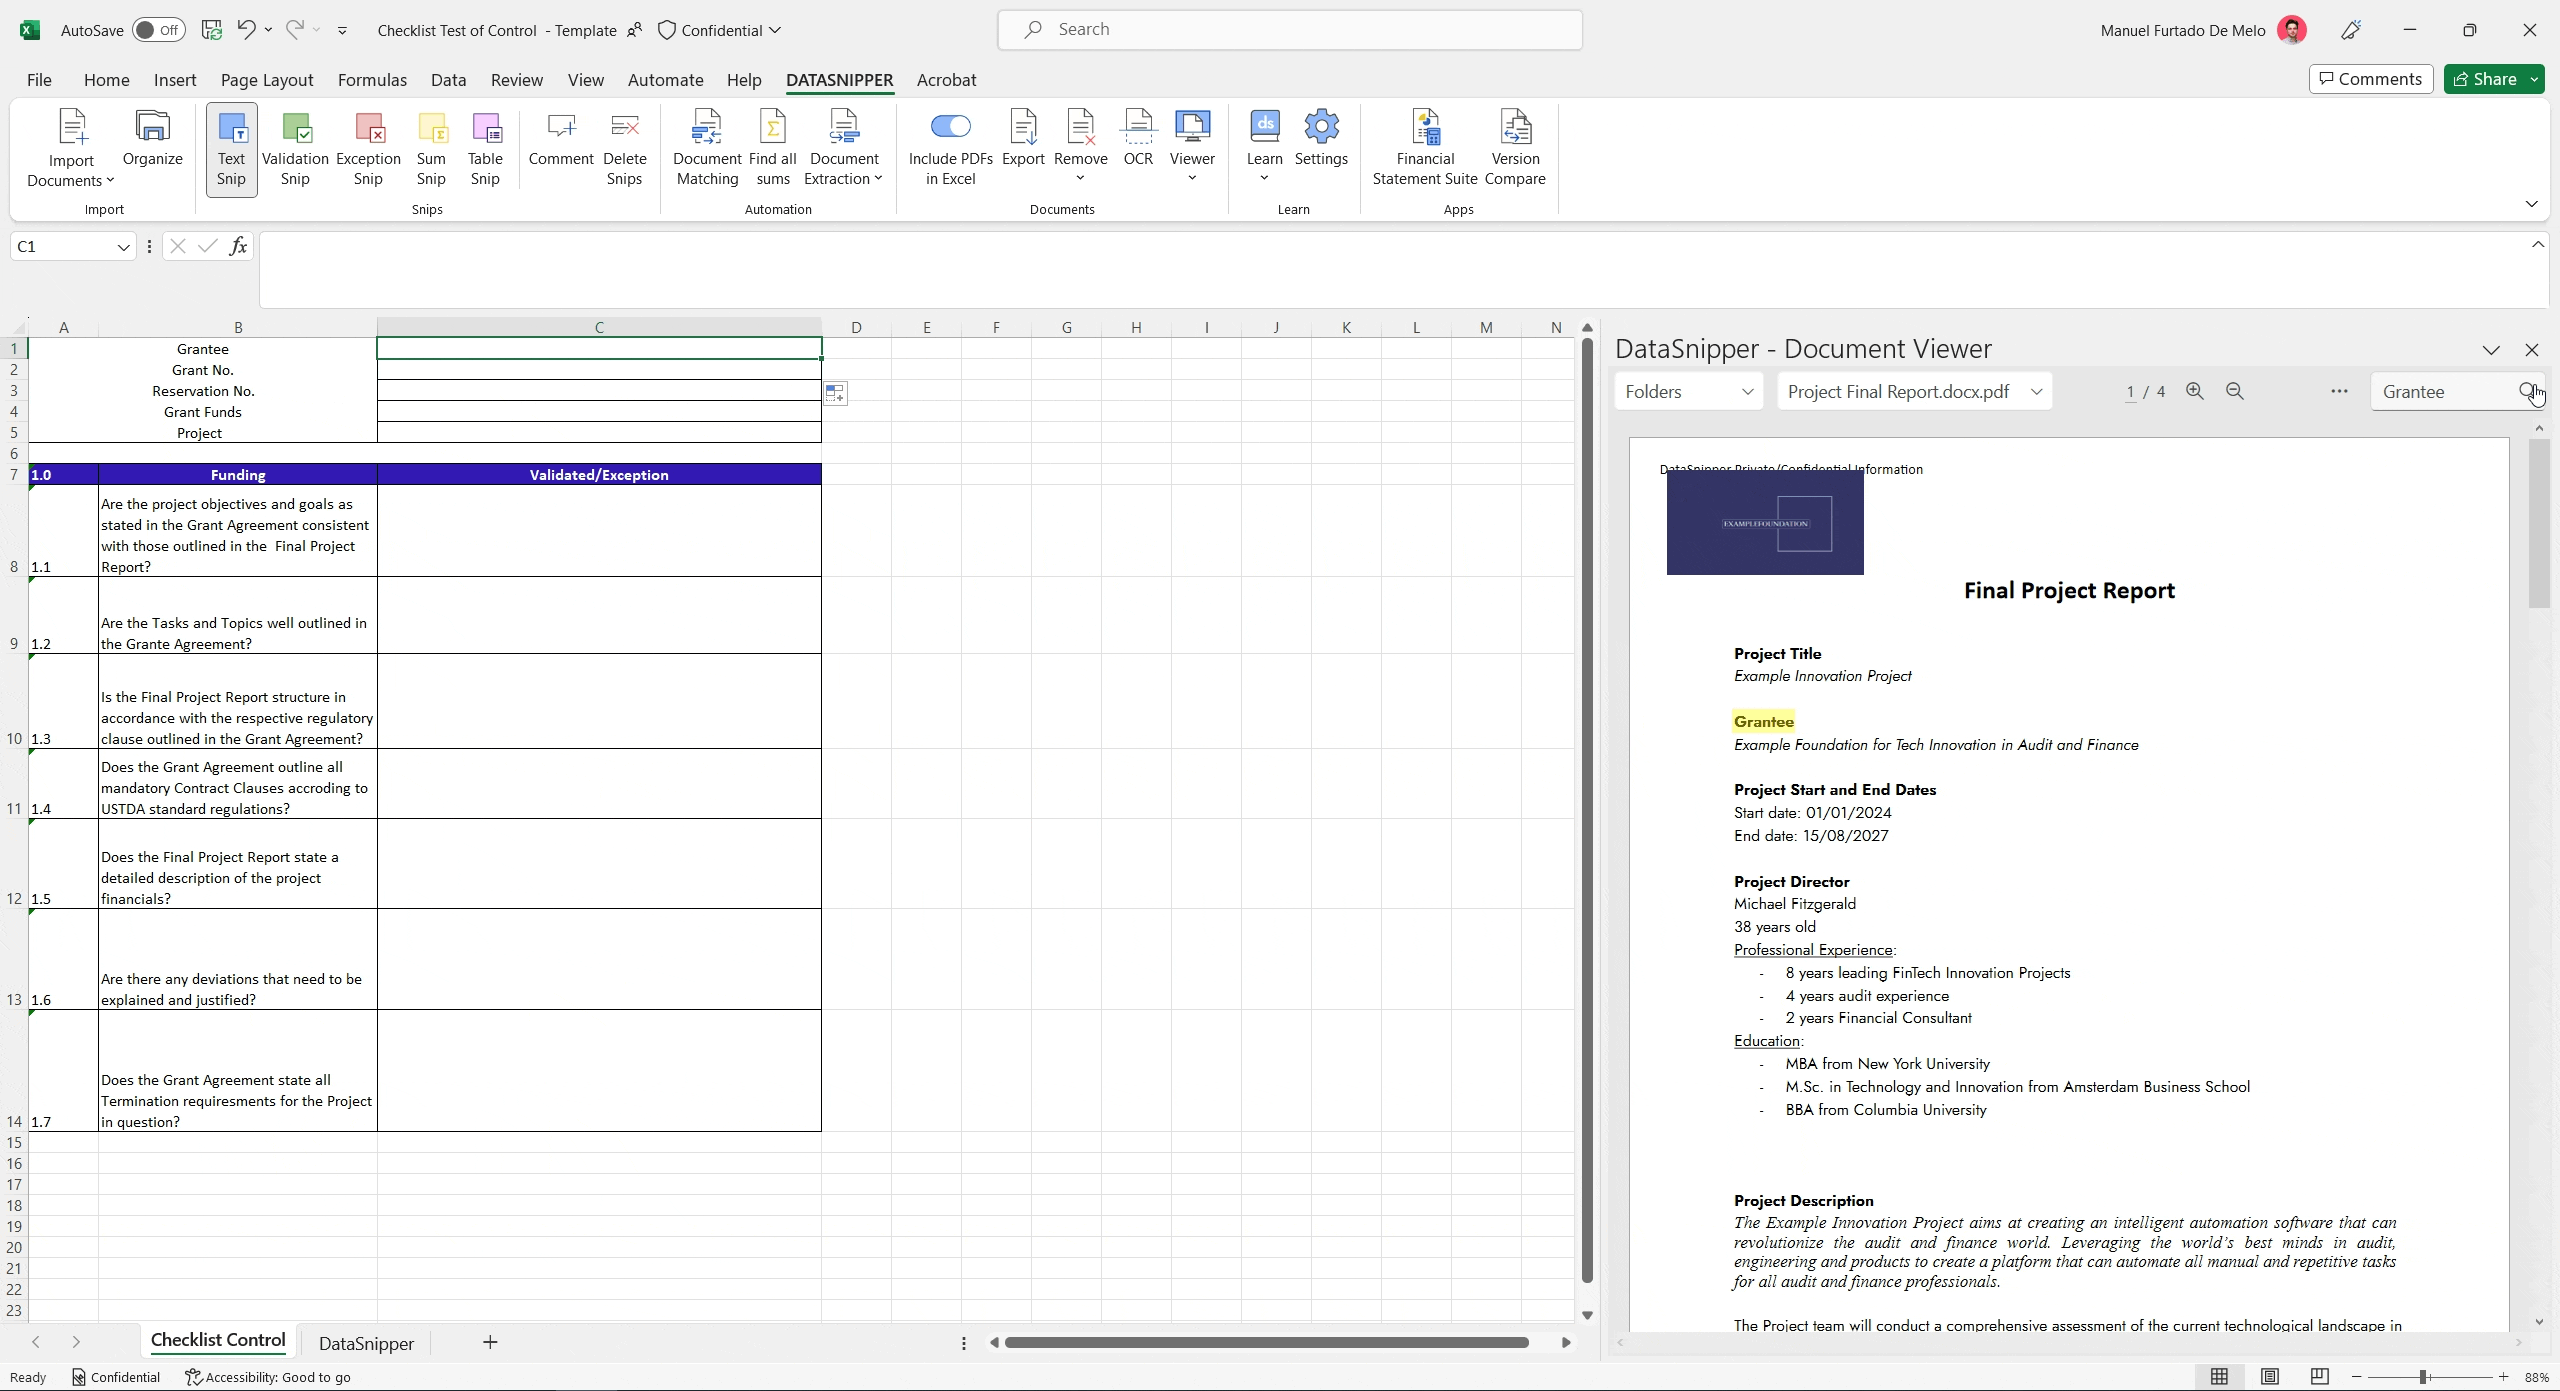Image resolution: width=2560 pixels, height=1391 pixels.
Task: Open the Folders dropdown in Document Viewer
Action: [1688, 391]
